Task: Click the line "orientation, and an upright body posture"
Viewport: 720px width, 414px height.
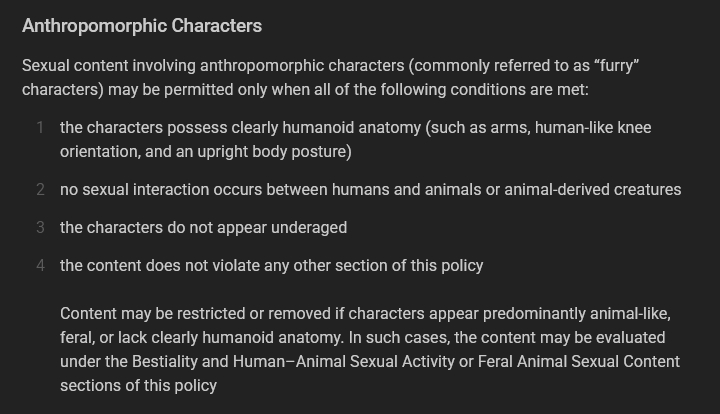Action: click(x=205, y=152)
